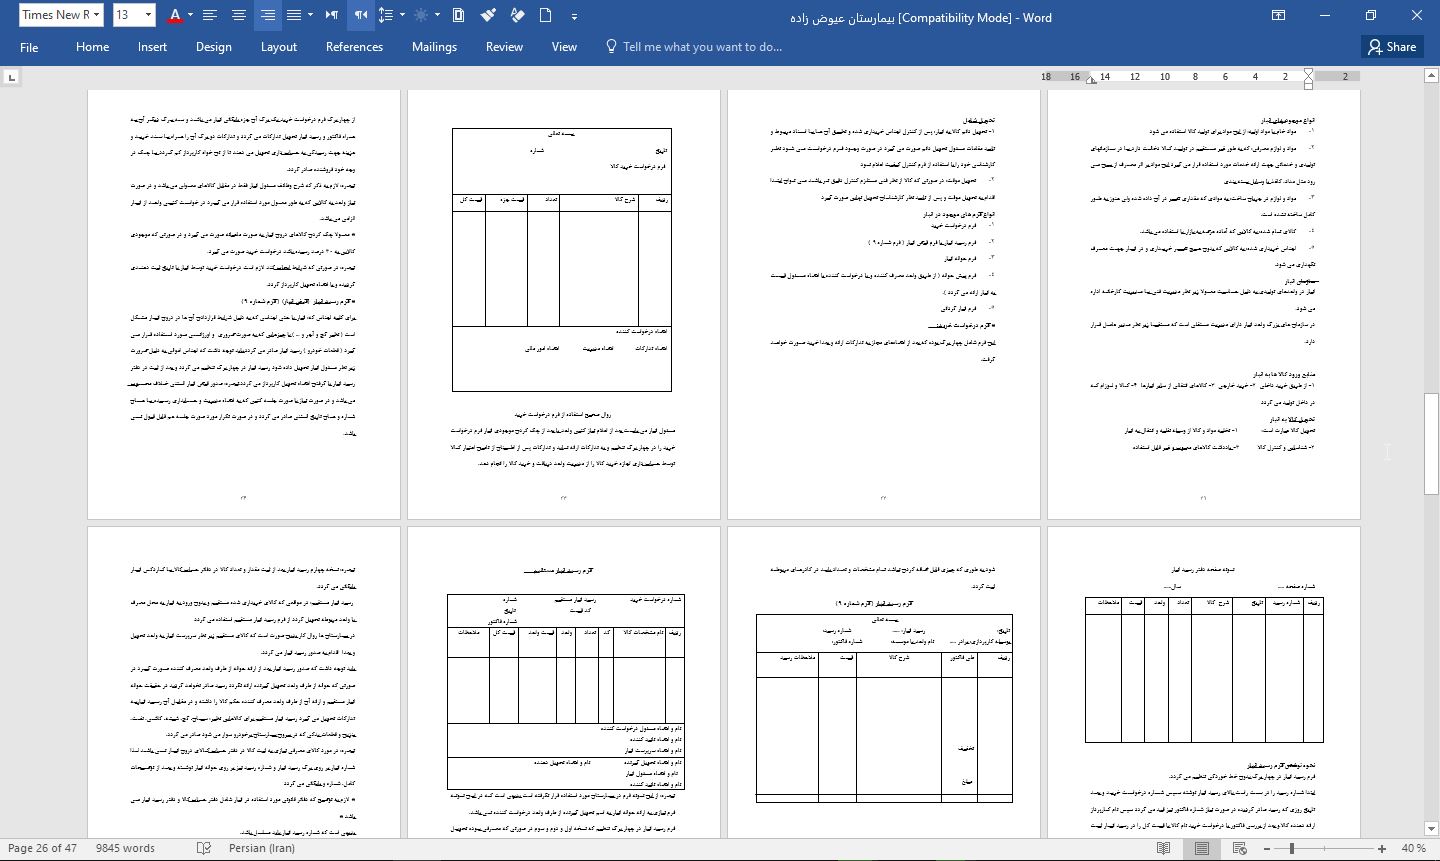1440x861 pixels.
Task: Click the new blank document icon
Action: click(546, 15)
